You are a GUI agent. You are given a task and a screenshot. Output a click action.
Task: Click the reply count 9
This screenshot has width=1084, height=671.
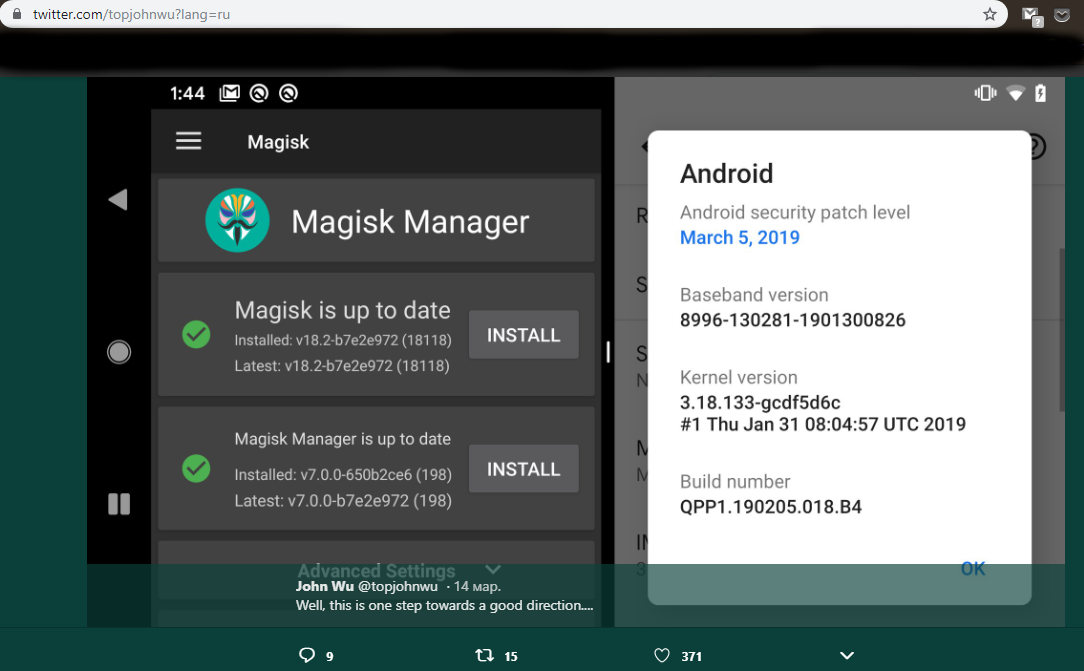(330, 656)
